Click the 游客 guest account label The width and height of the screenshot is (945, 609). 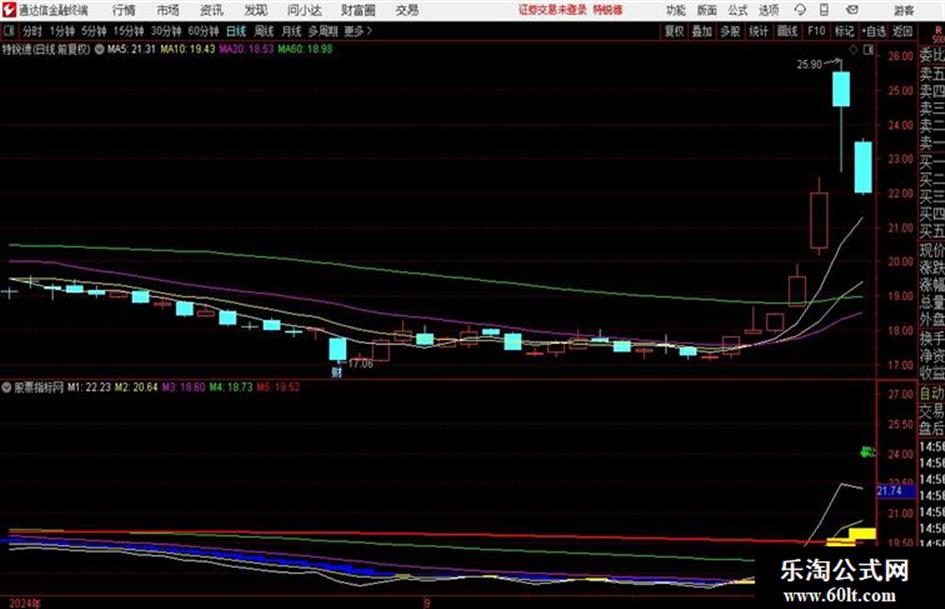903,10
